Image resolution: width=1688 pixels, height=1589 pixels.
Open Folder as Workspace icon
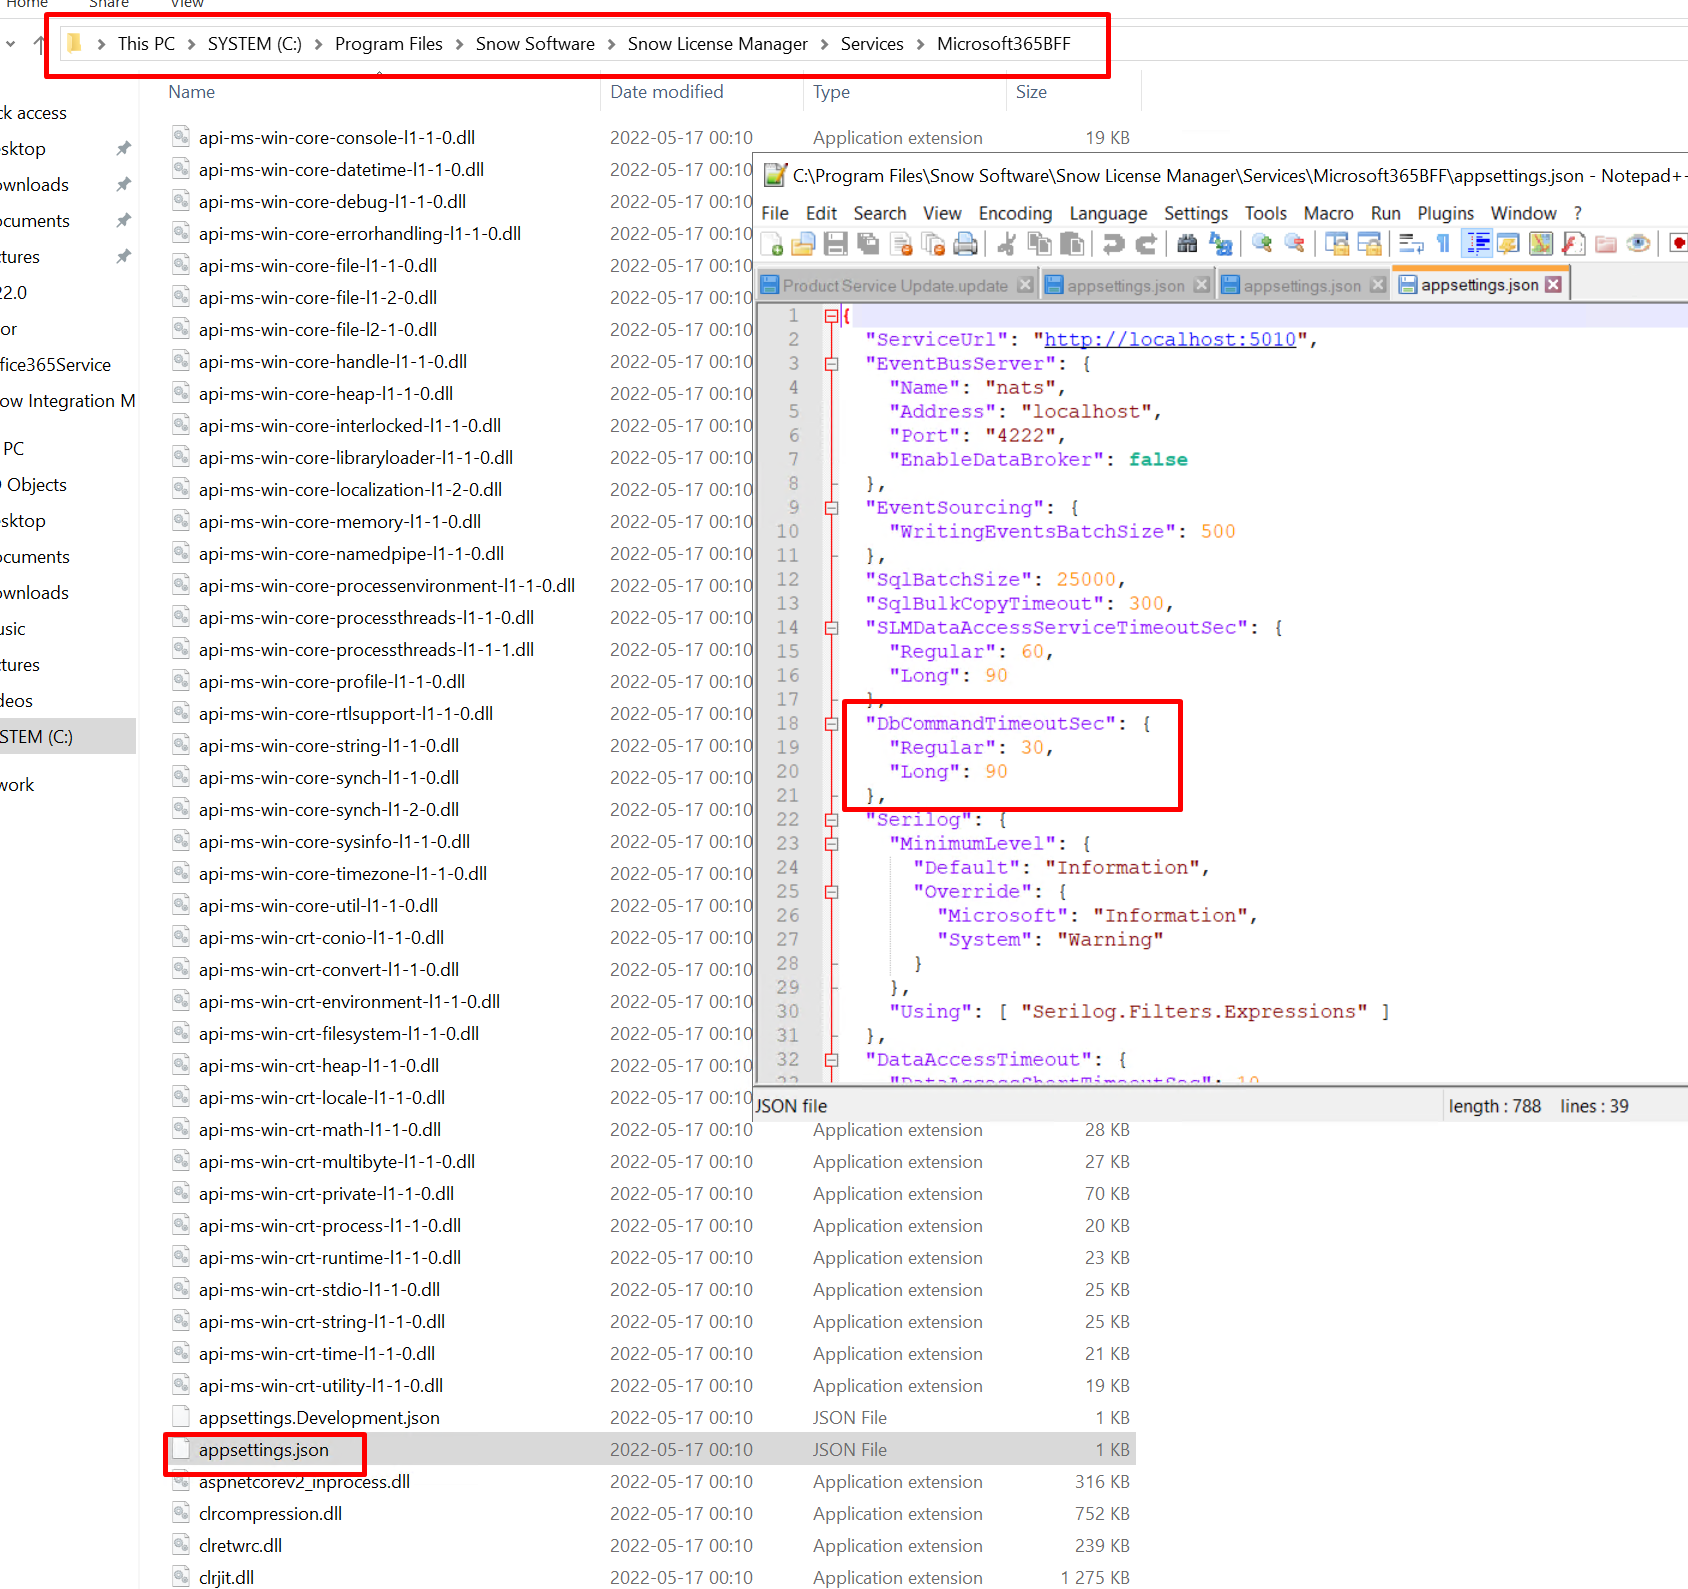pos(1606,244)
